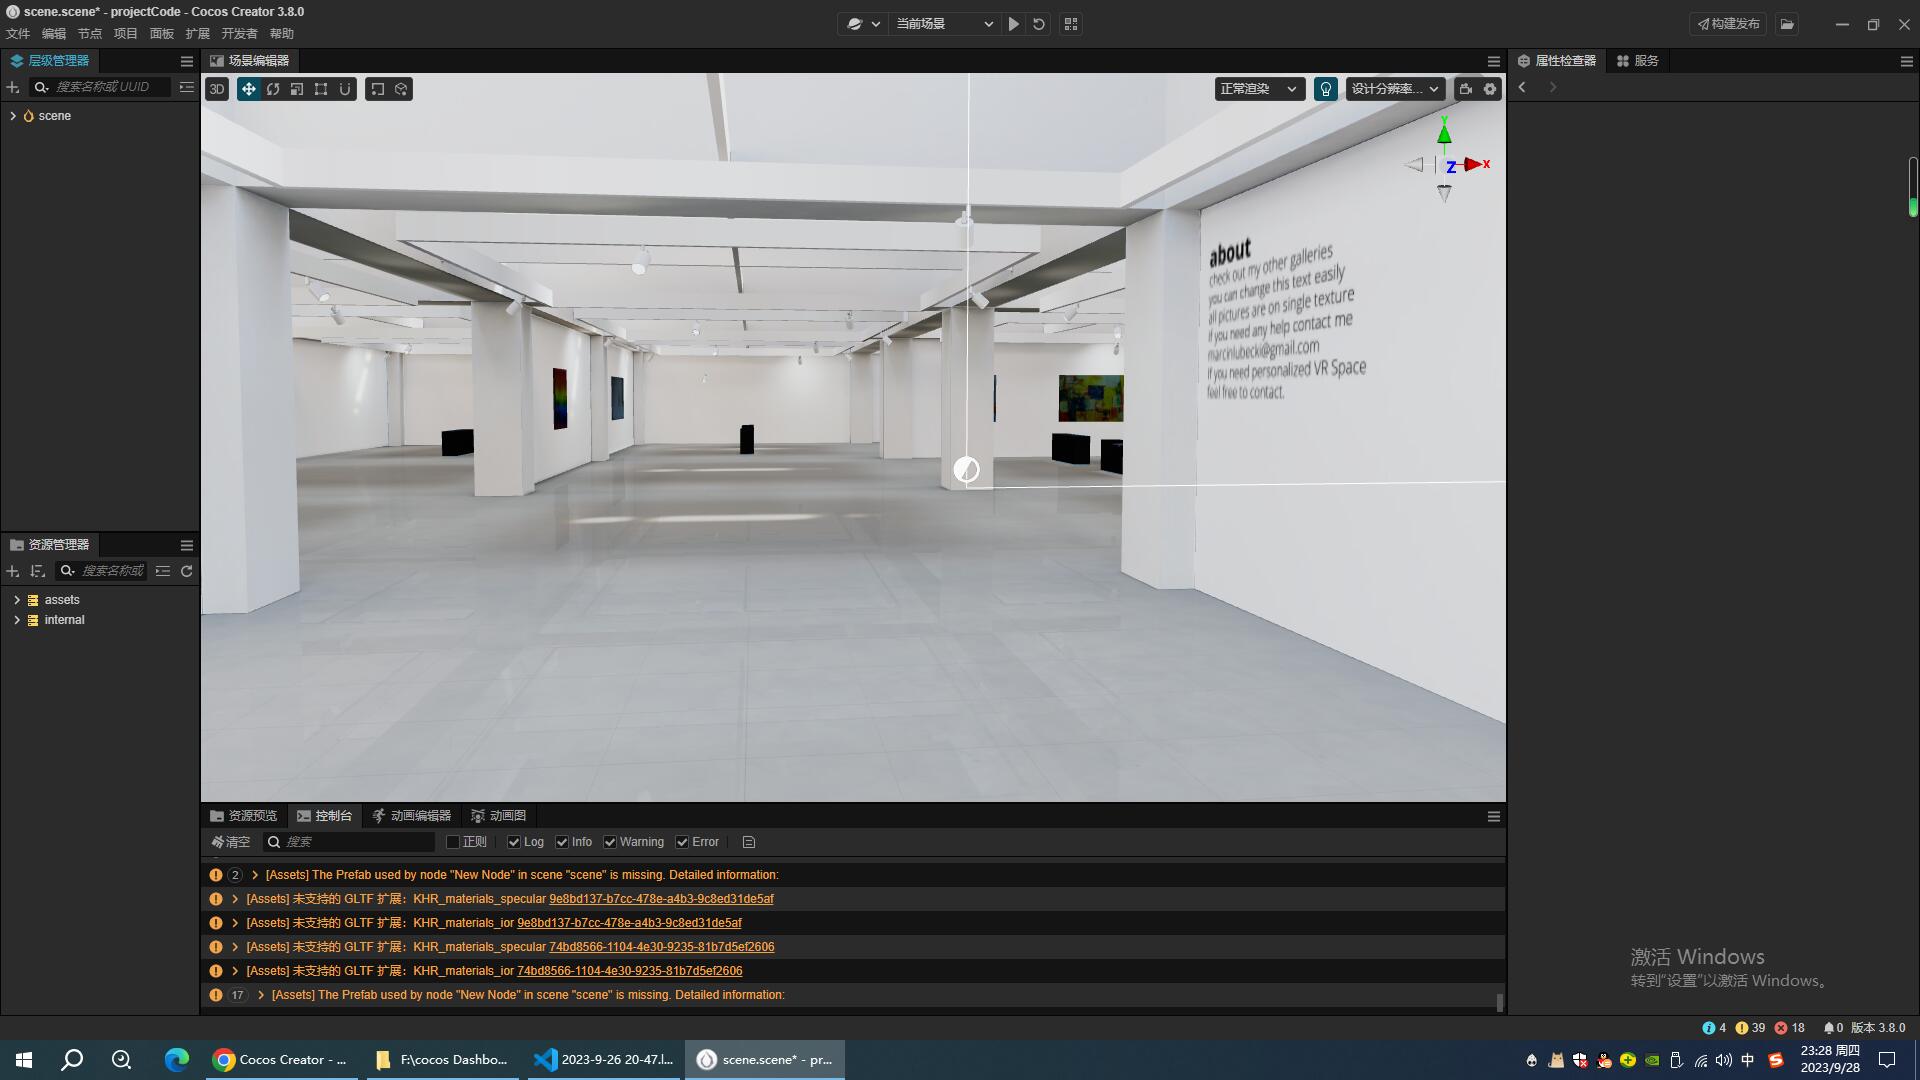1920x1080 pixels.
Task: Open the 构建发布 build button
Action: pyautogui.click(x=1728, y=24)
